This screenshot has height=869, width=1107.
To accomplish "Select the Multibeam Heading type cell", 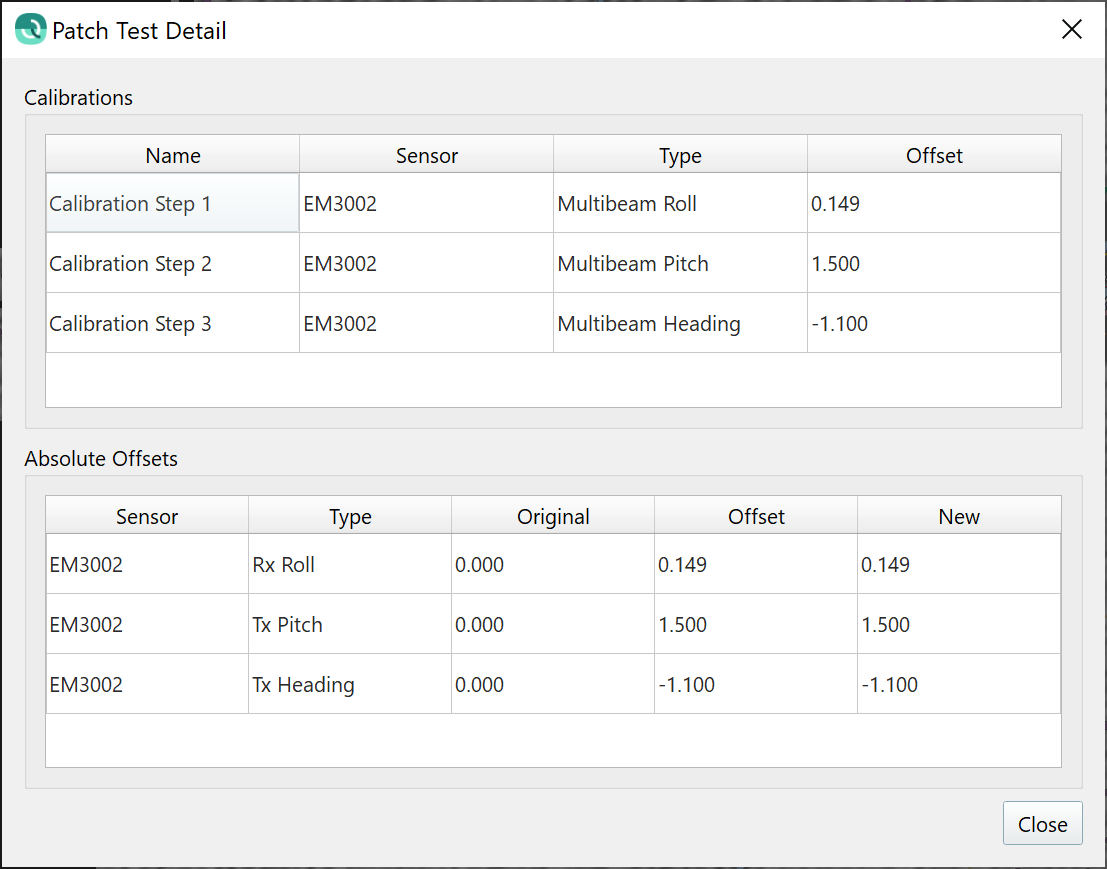I will (649, 324).
